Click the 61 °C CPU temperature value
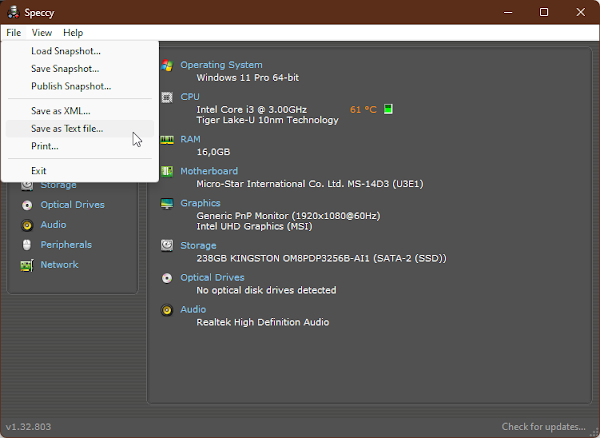The height and width of the screenshot is (438, 600). [x=363, y=110]
